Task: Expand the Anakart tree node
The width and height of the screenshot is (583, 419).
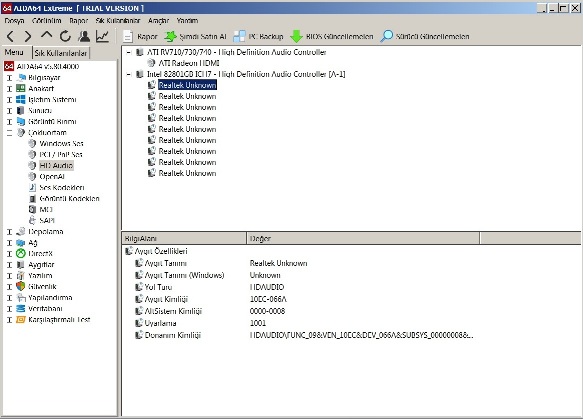Action: click(10, 89)
